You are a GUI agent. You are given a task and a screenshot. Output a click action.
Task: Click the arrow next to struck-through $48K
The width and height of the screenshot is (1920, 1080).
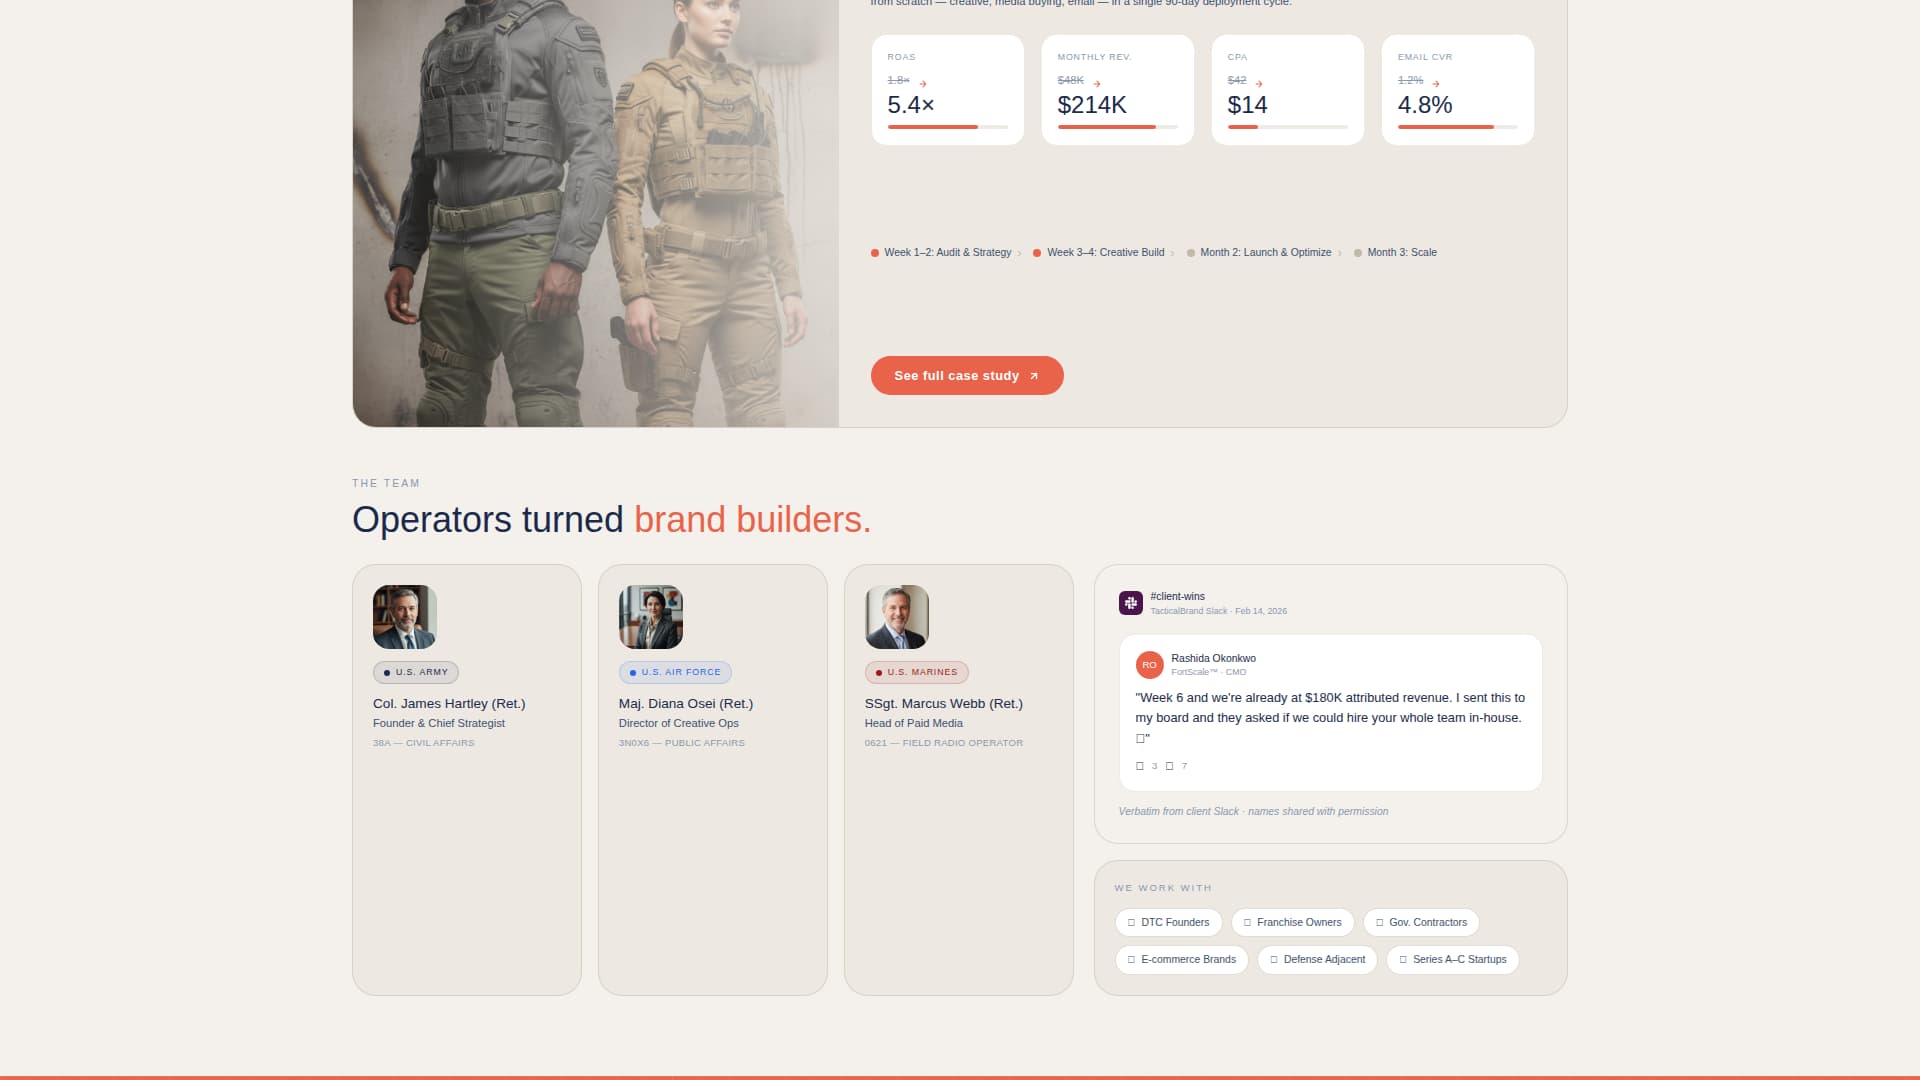coord(1097,84)
